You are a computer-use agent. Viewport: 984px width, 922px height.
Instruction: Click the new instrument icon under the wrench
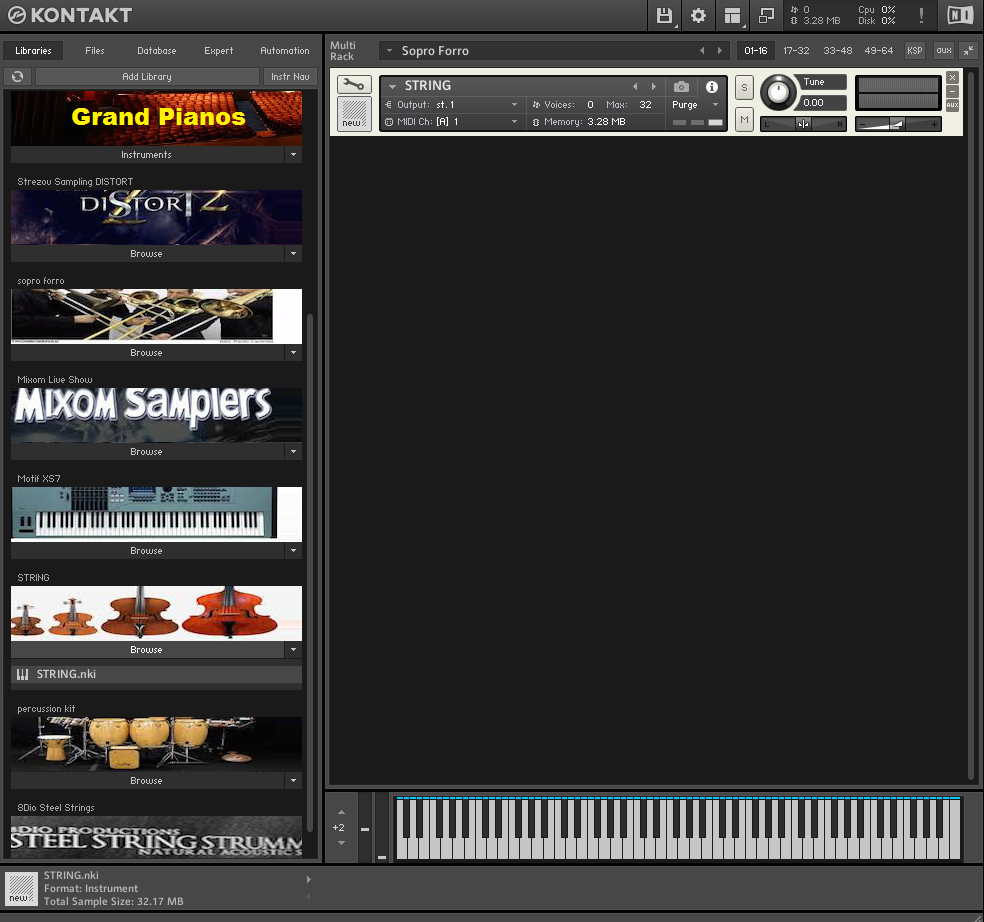[x=354, y=113]
